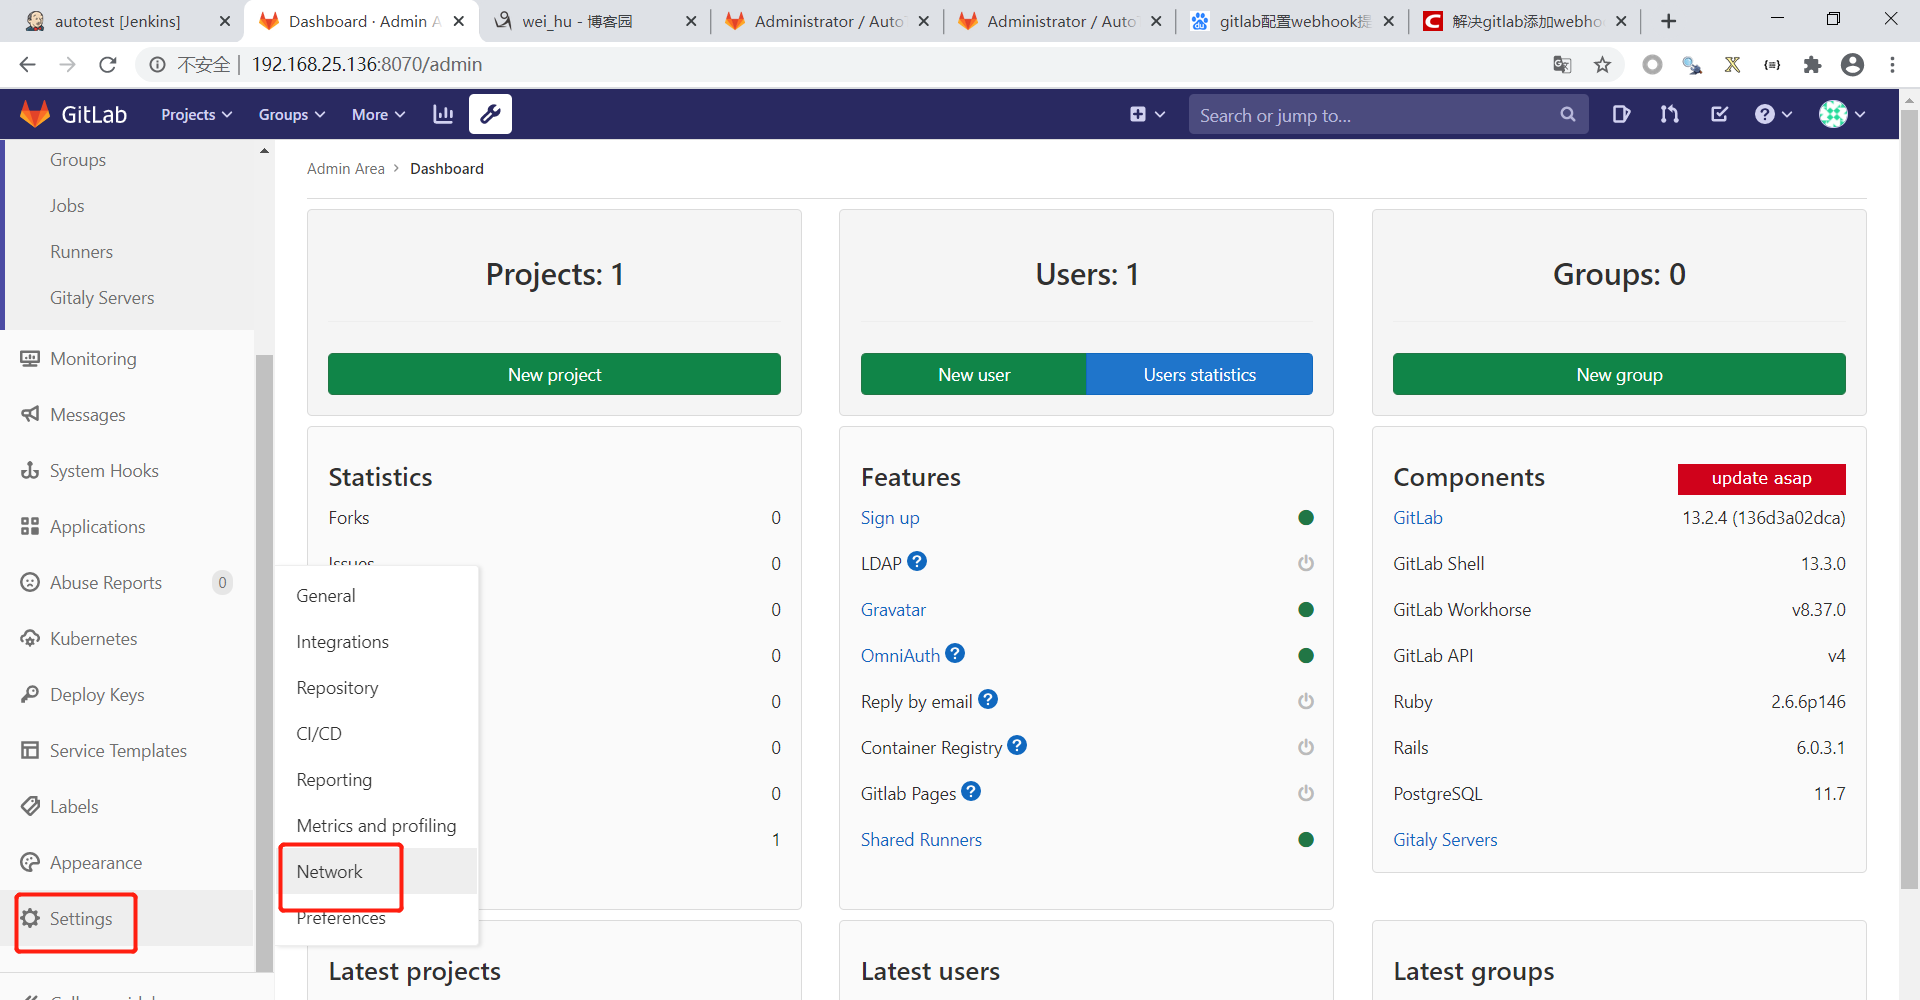Image resolution: width=1920 pixels, height=1000 pixels.
Task: Show Gitlab Pages help icon
Action: point(971,791)
